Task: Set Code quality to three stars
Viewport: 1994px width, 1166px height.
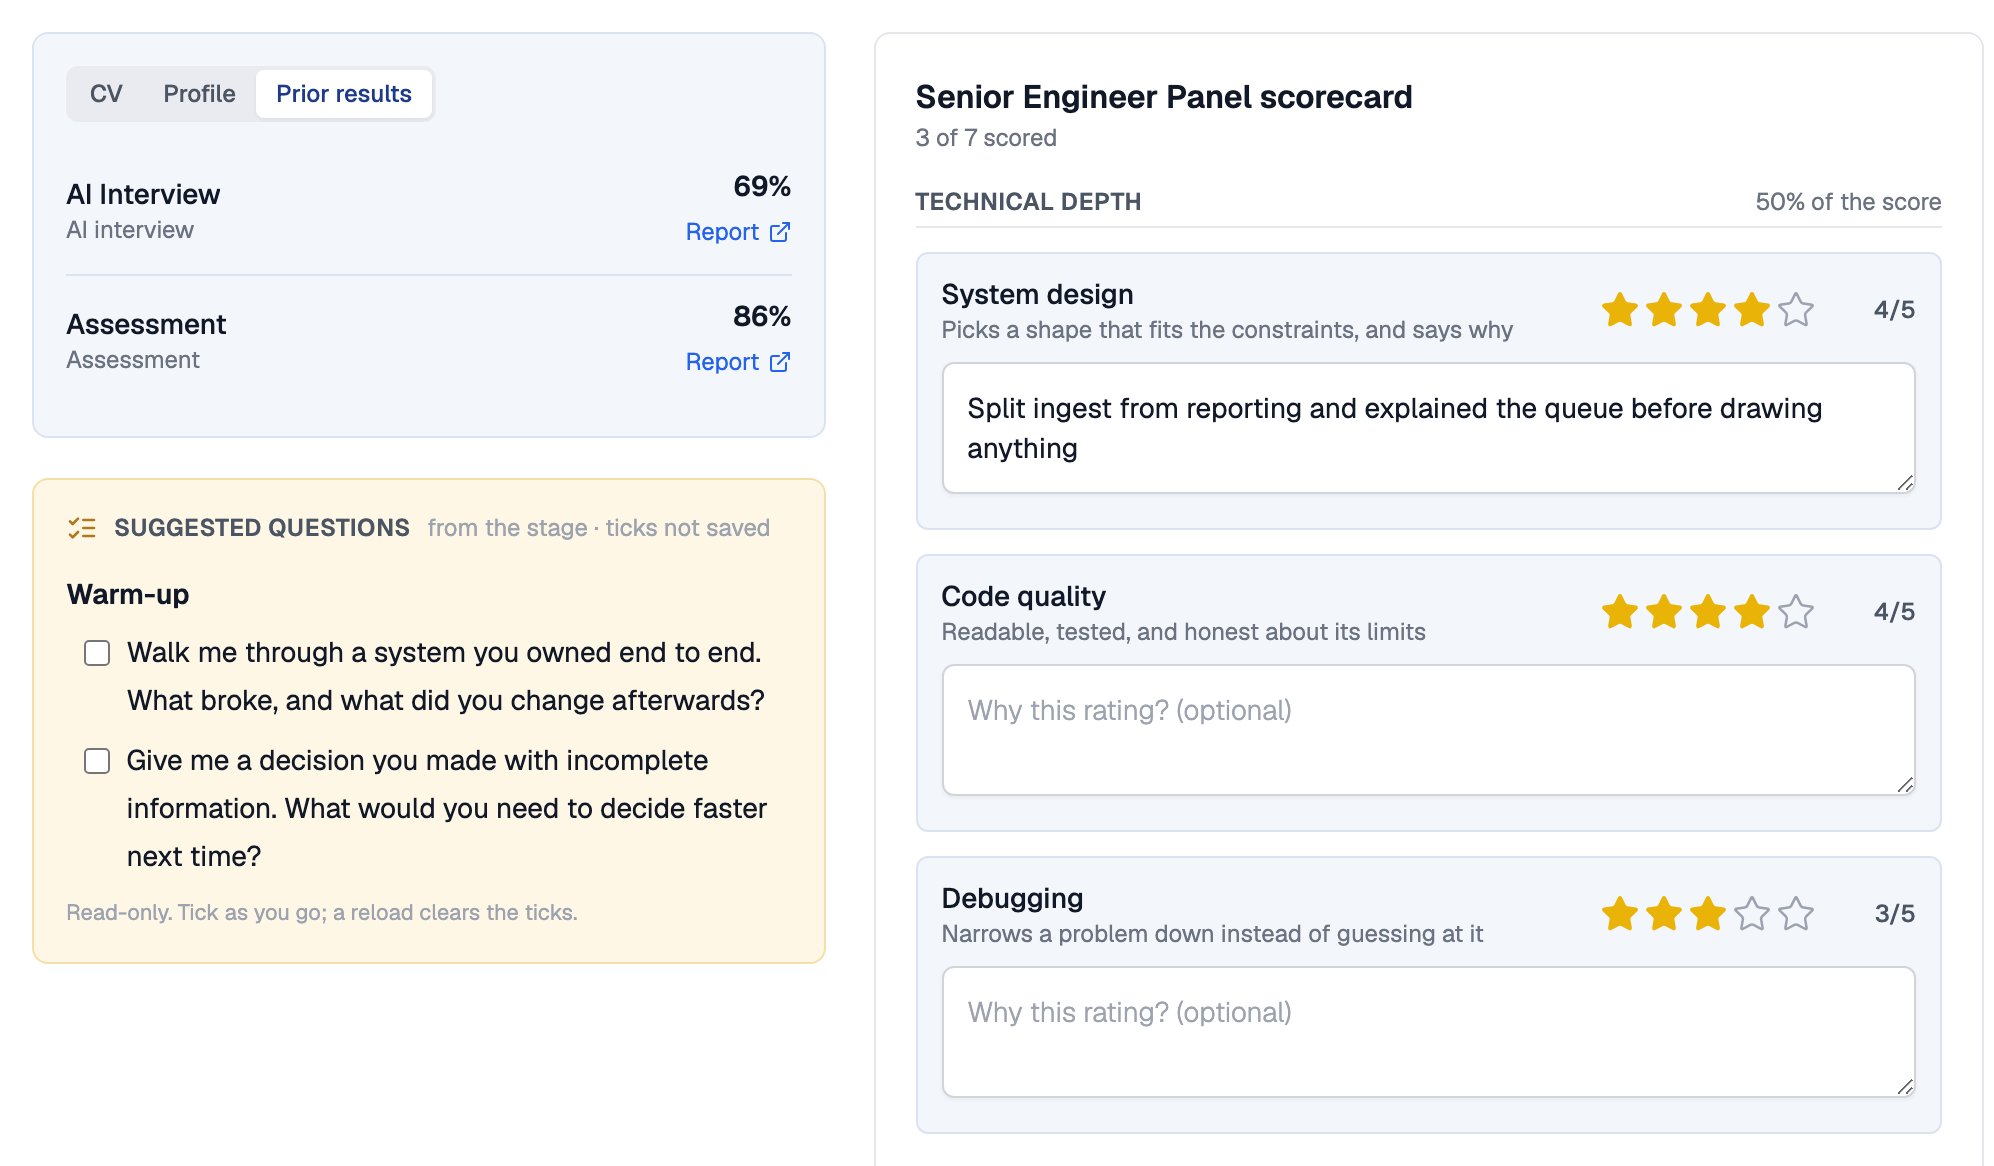Action: [1708, 612]
